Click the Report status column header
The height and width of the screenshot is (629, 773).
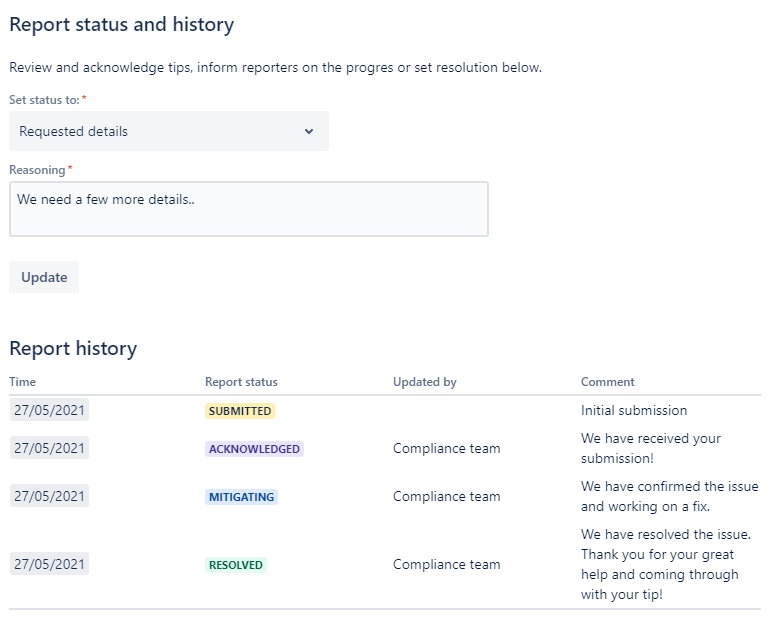pos(241,382)
